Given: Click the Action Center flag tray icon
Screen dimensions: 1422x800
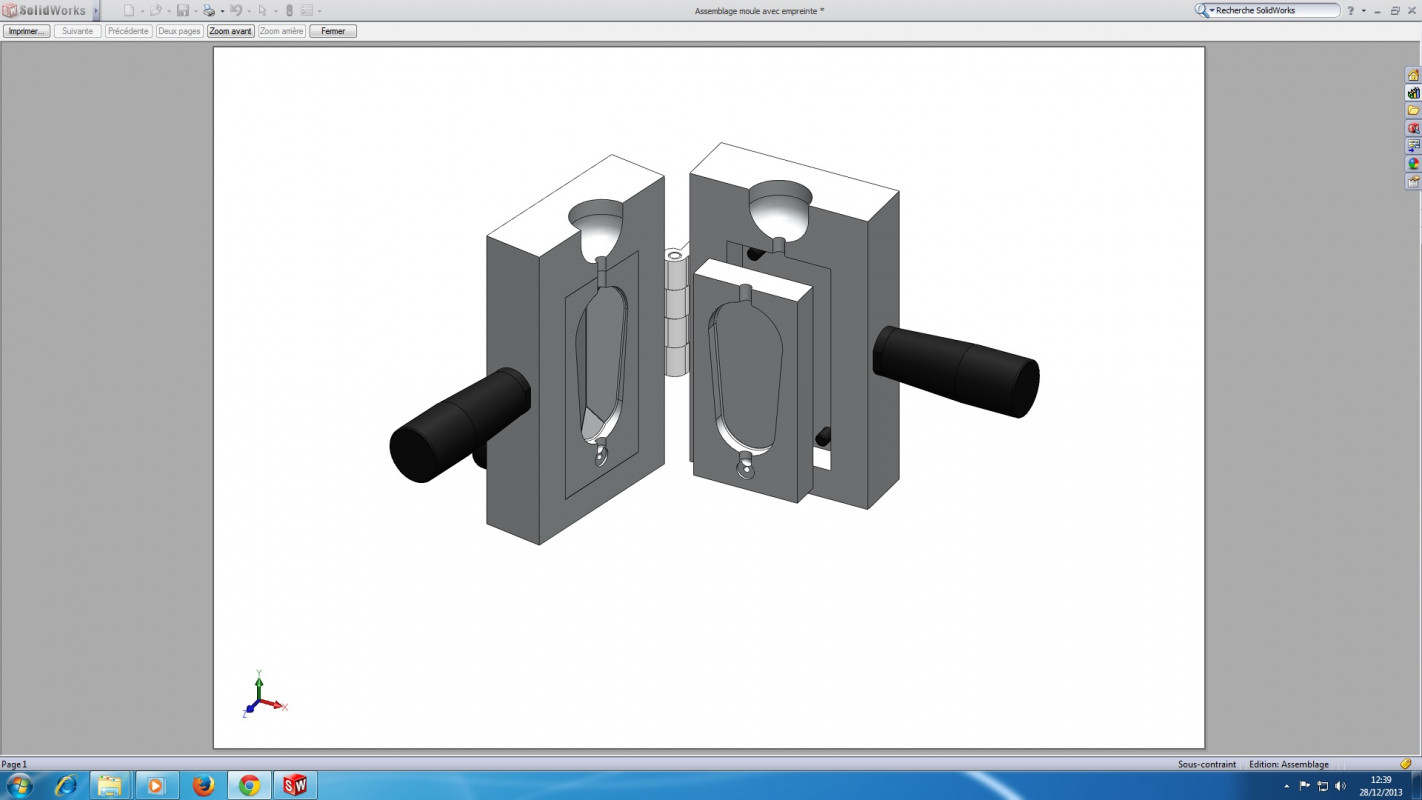Looking at the screenshot, I should (x=1305, y=786).
